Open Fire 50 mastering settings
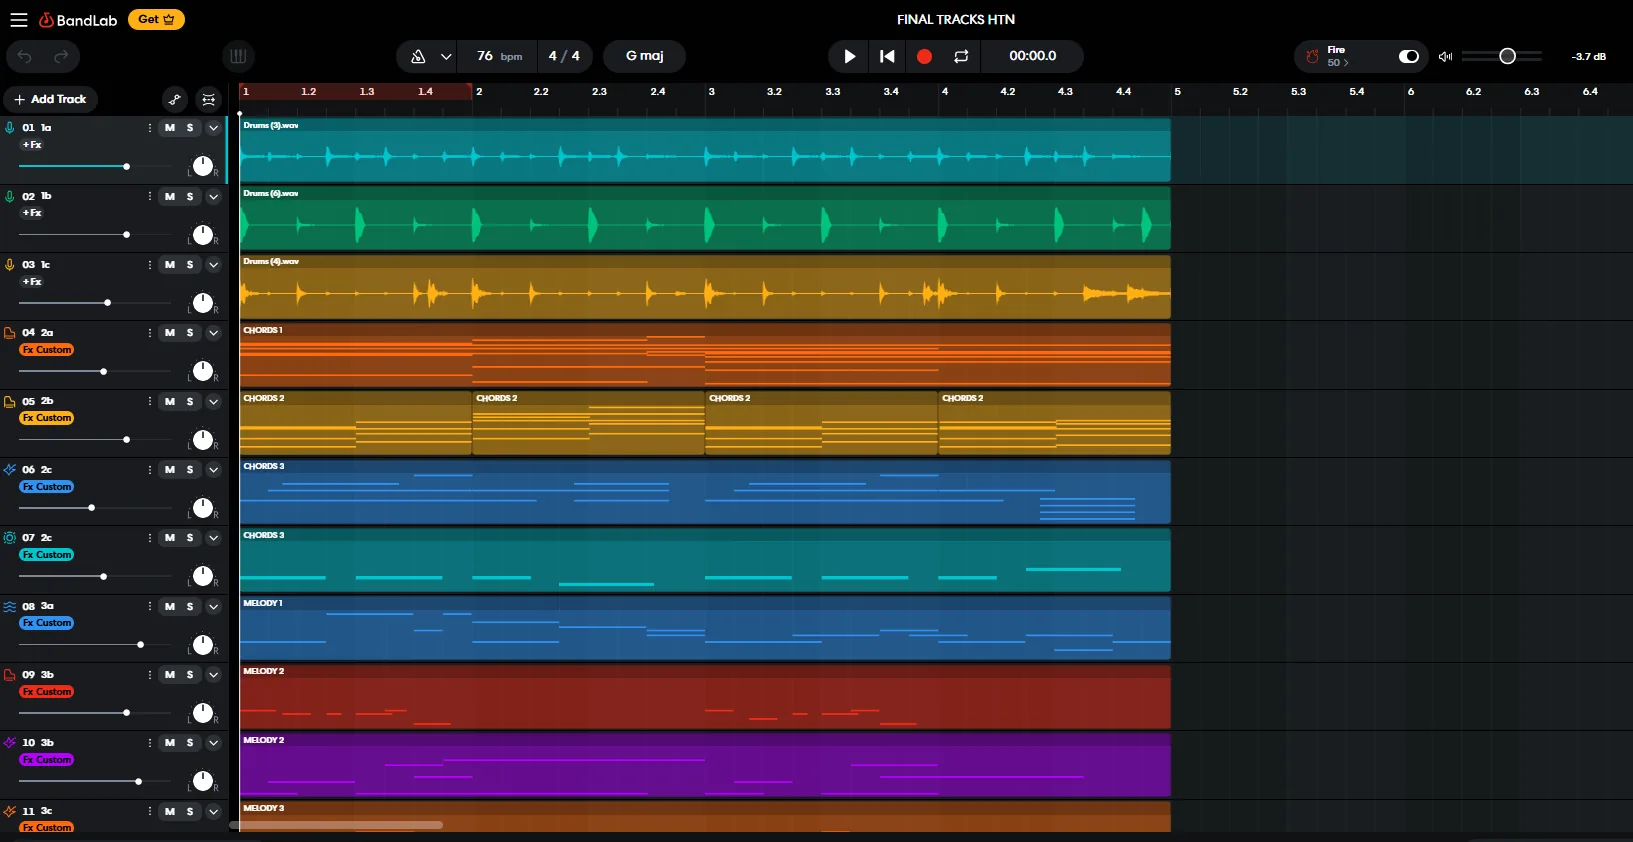1633x842 pixels. click(x=1337, y=56)
